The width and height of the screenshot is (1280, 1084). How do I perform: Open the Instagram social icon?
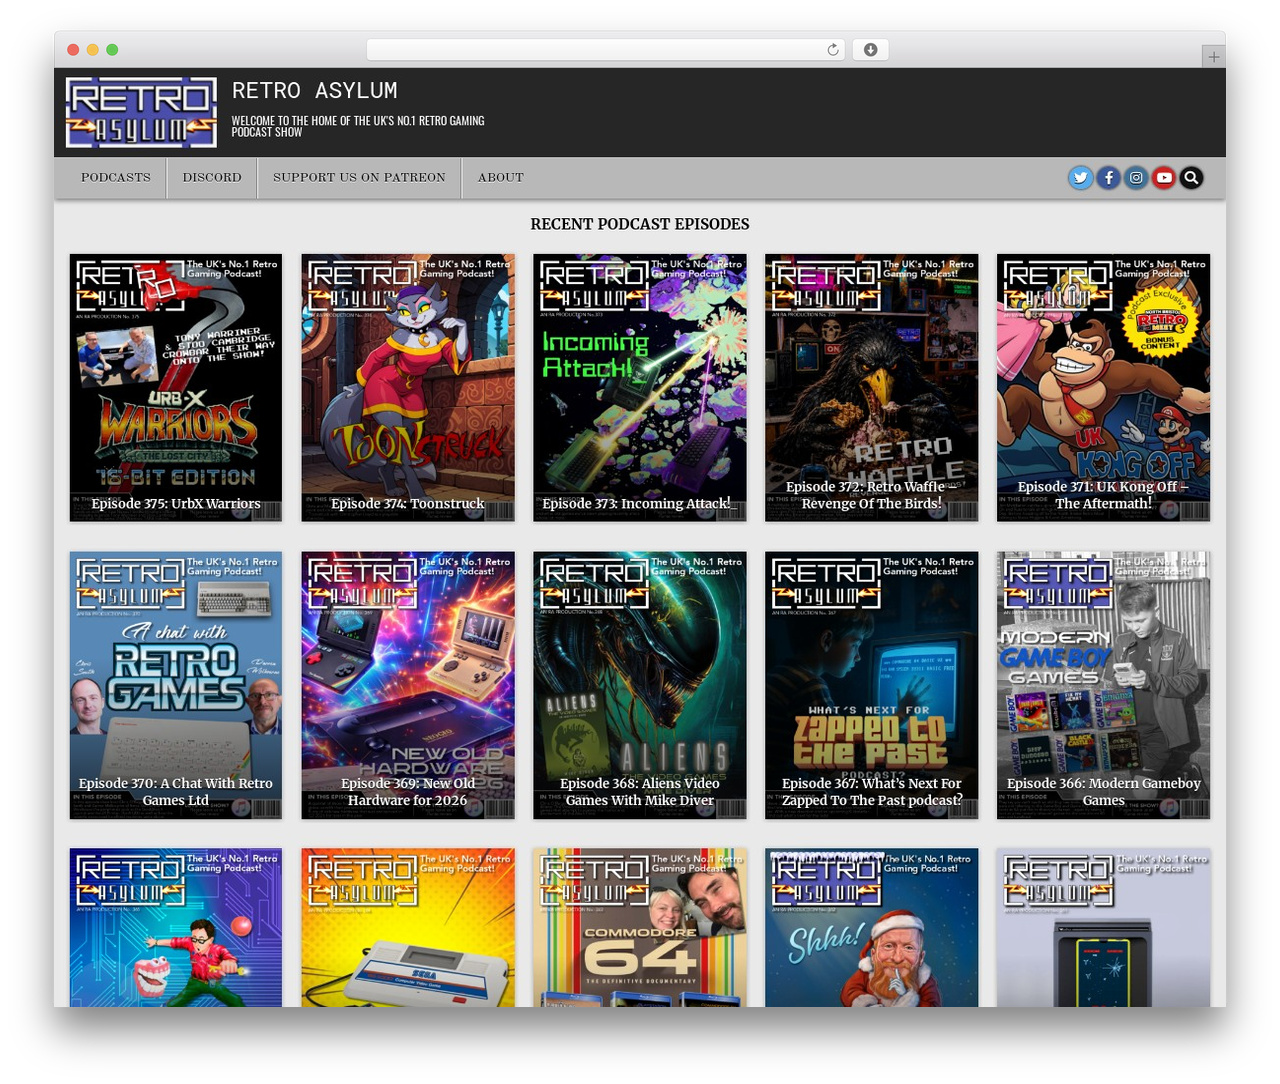pos(1136,178)
